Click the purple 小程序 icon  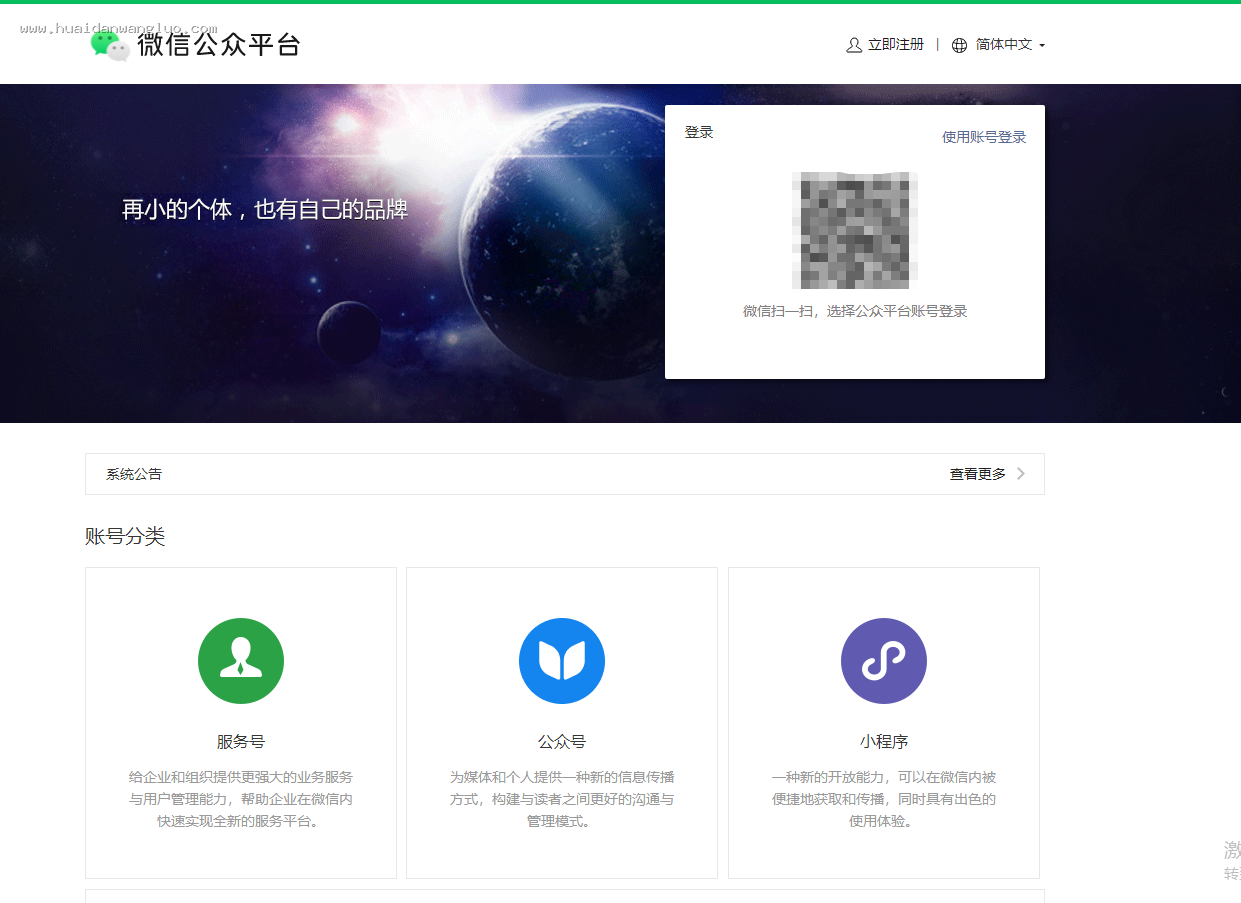click(x=884, y=661)
